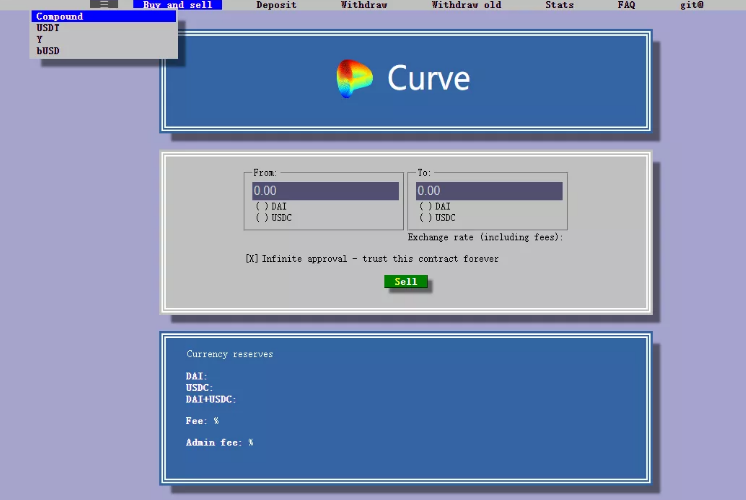Click the Admin fee: % line
746x500 pixels.
(x=219, y=442)
